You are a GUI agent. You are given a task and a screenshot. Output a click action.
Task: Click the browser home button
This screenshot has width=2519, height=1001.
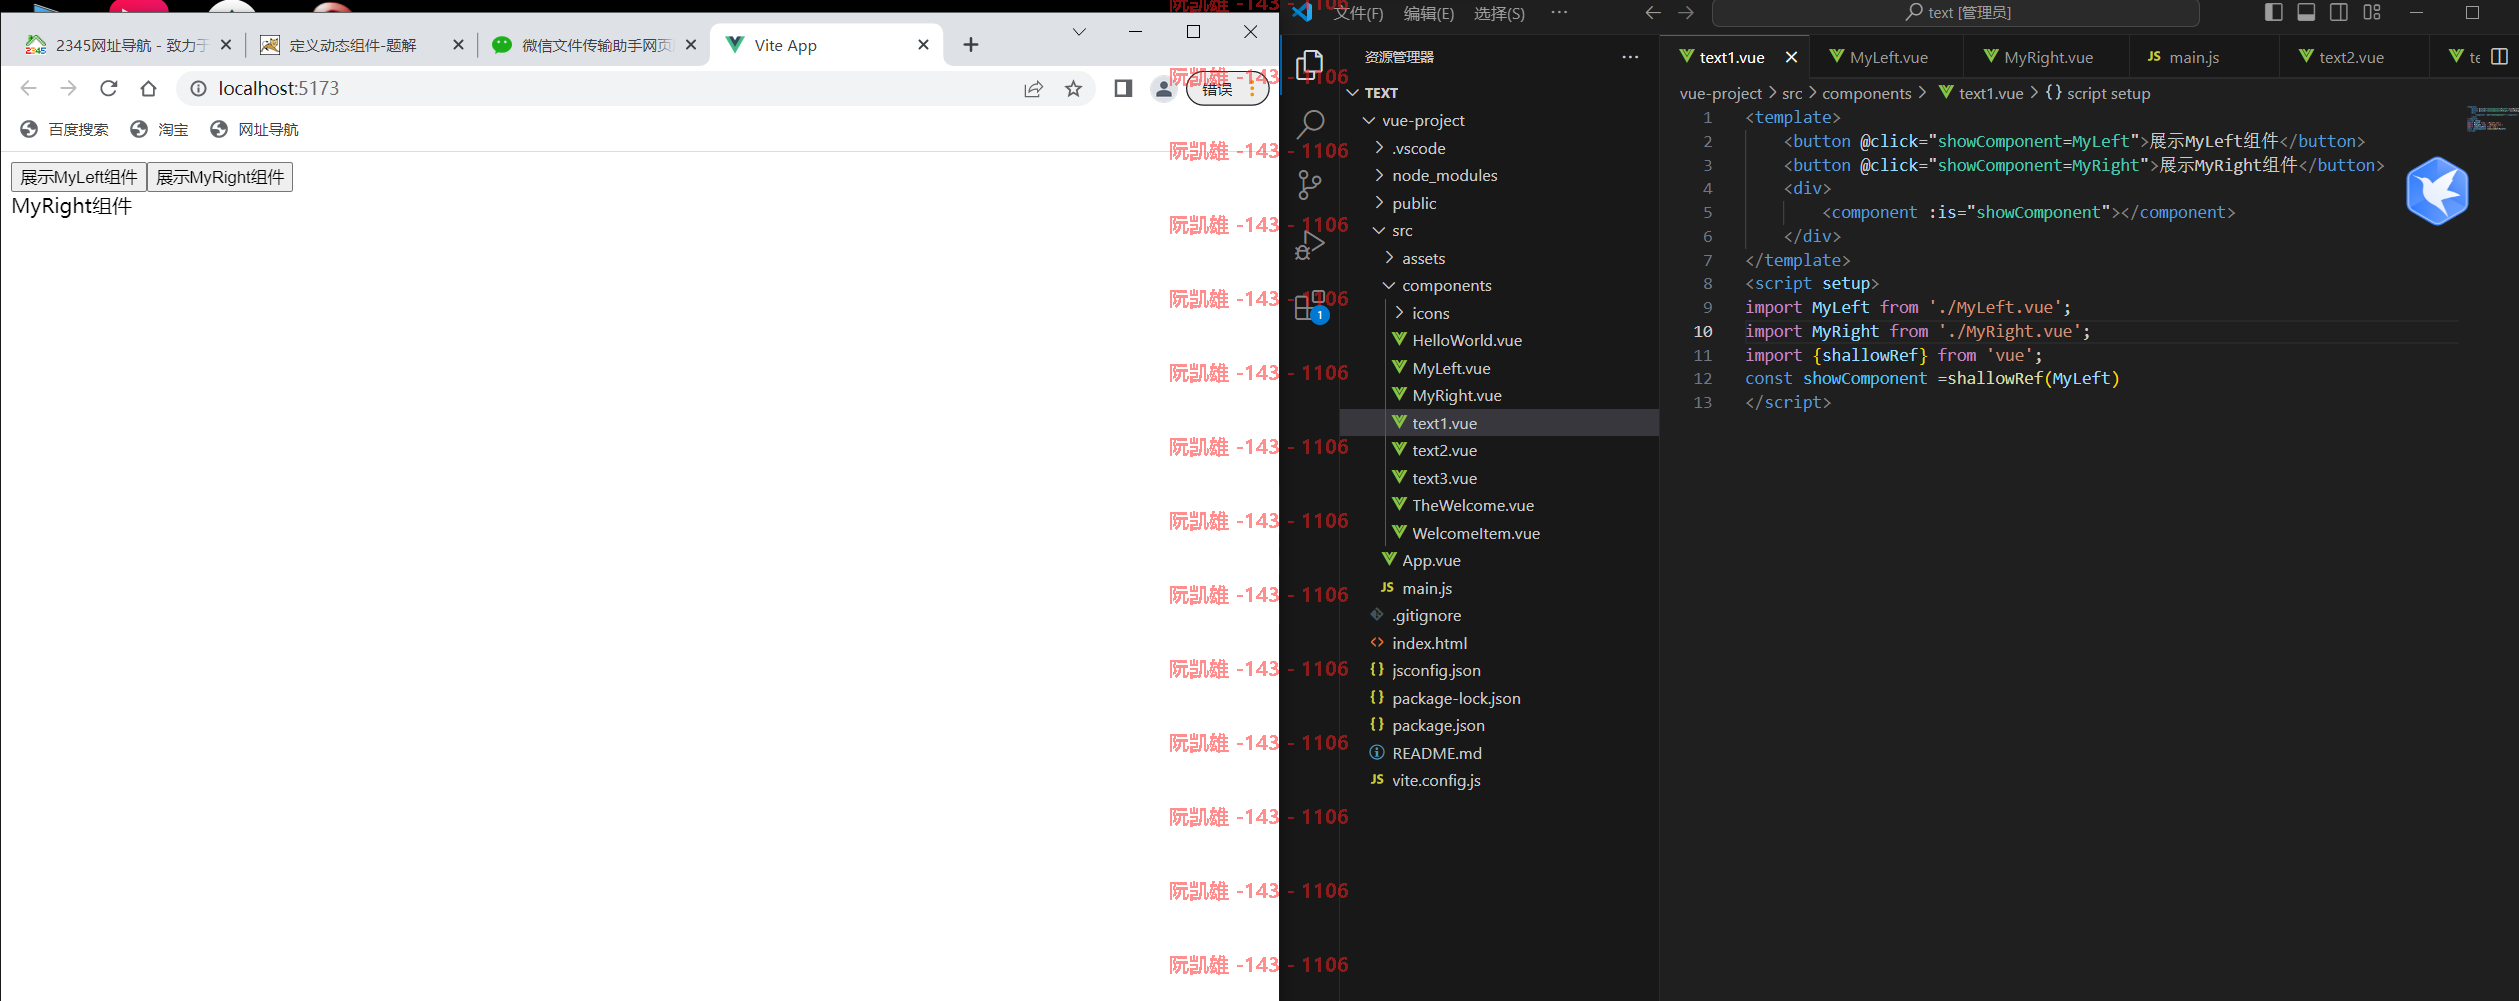coord(148,88)
